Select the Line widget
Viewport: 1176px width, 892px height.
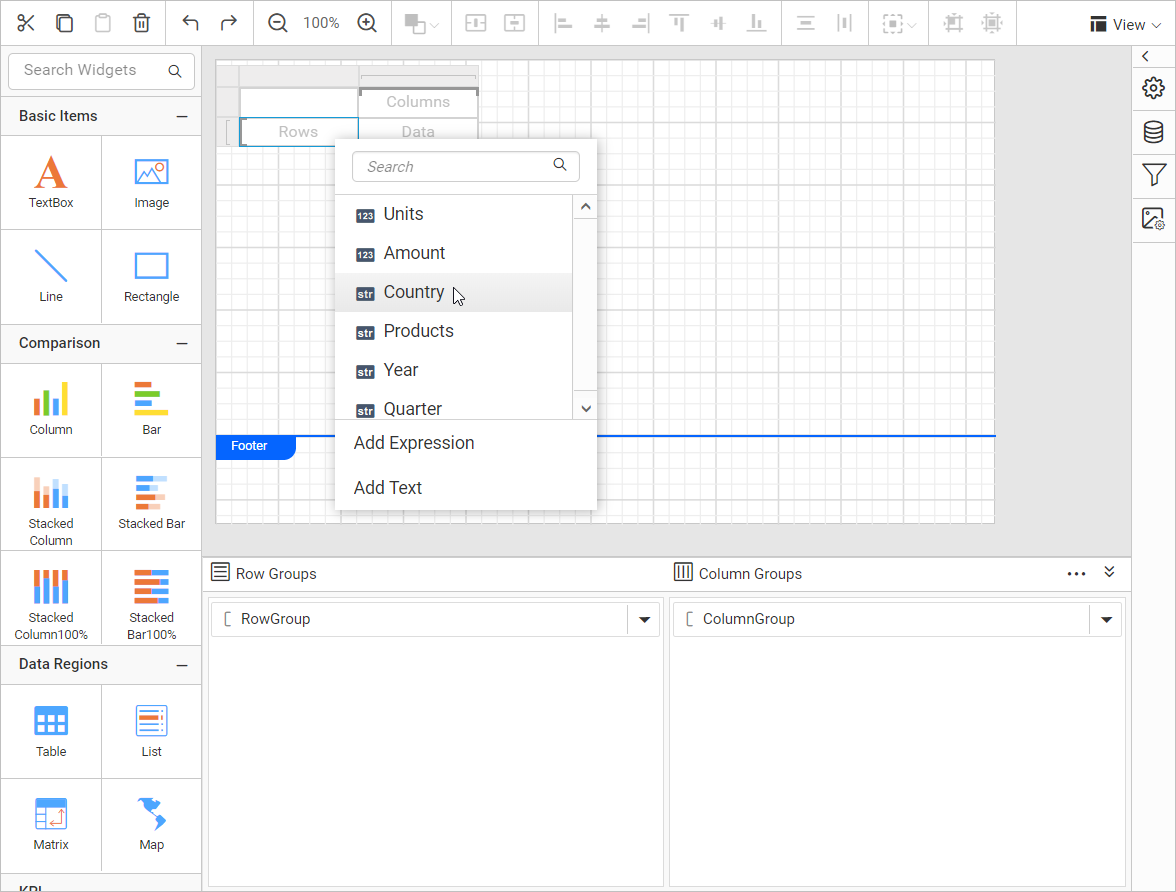pyautogui.click(x=51, y=276)
